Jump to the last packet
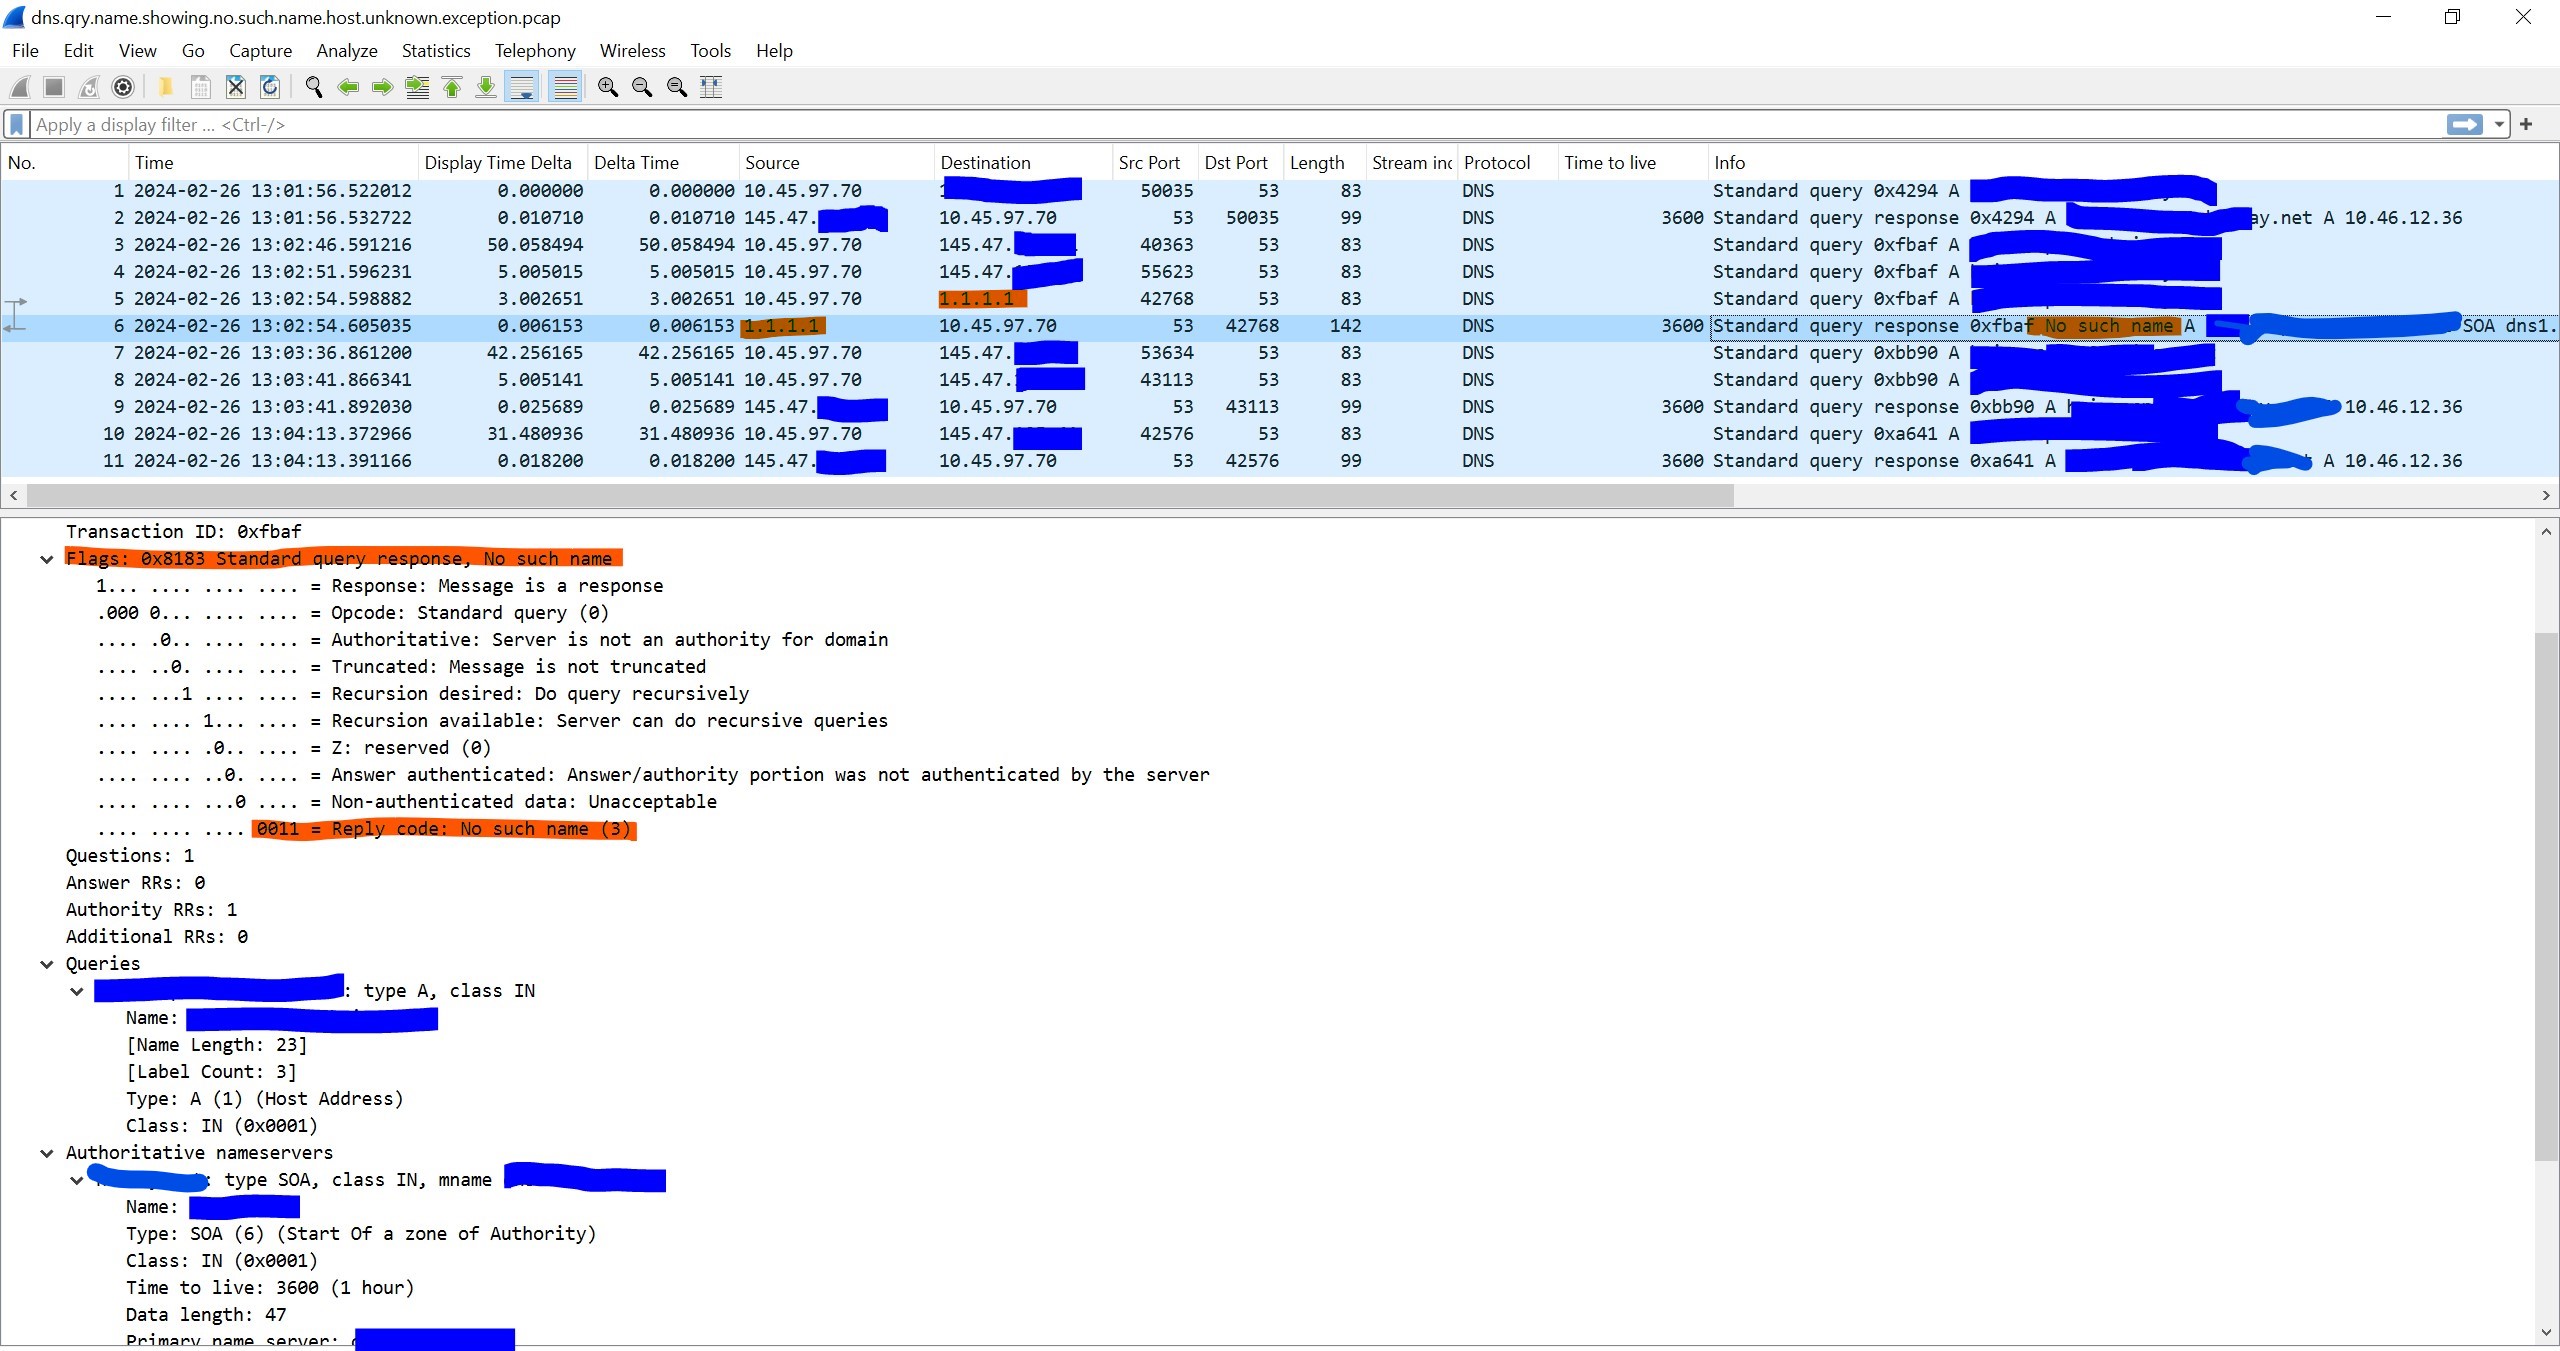Viewport: 2560px width, 1351px height. pyautogui.click(x=486, y=87)
